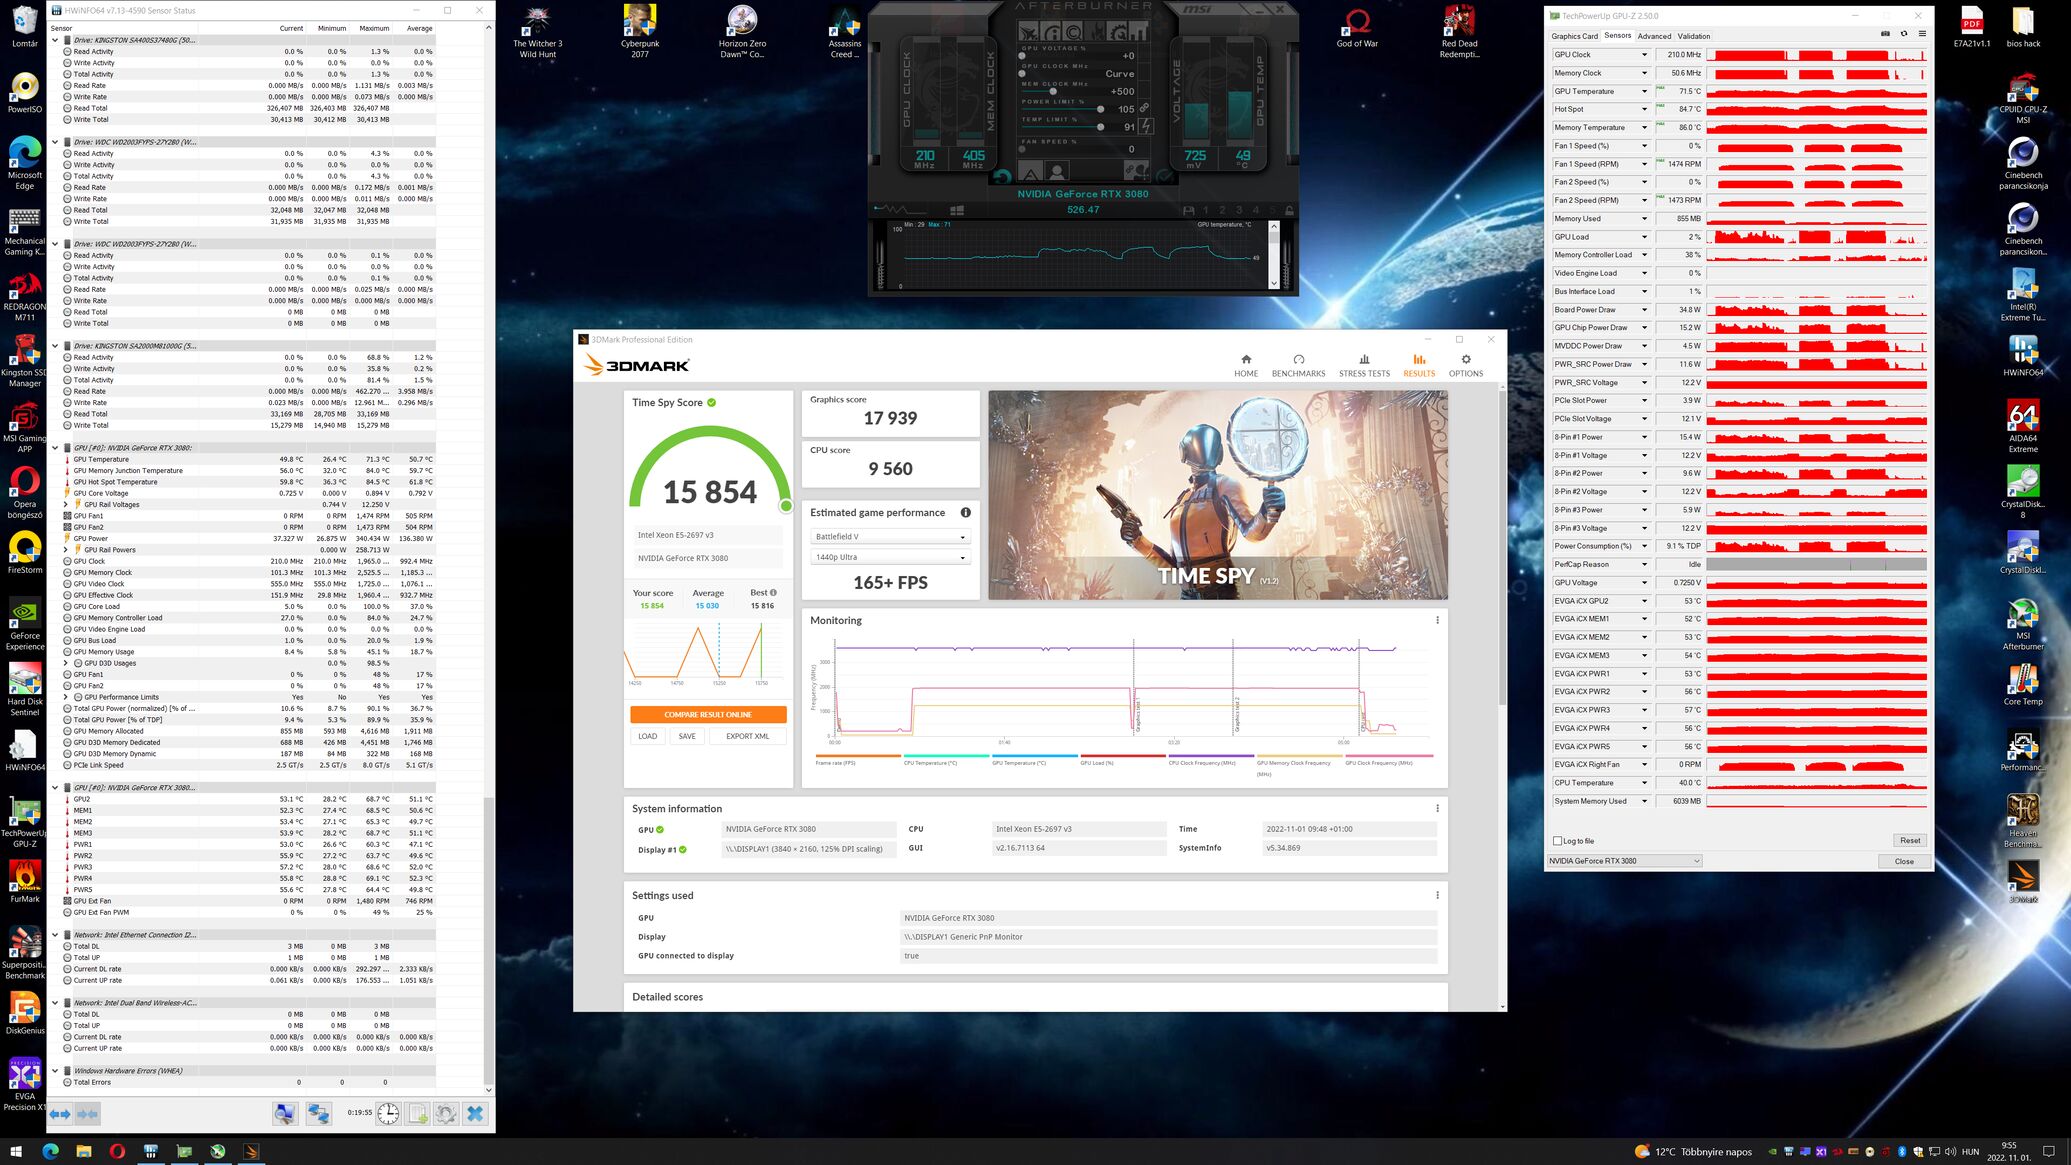The height and width of the screenshot is (1165, 2071).
Task: Go to 3DMark Benchmarks tab
Action: pyautogui.click(x=1298, y=365)
